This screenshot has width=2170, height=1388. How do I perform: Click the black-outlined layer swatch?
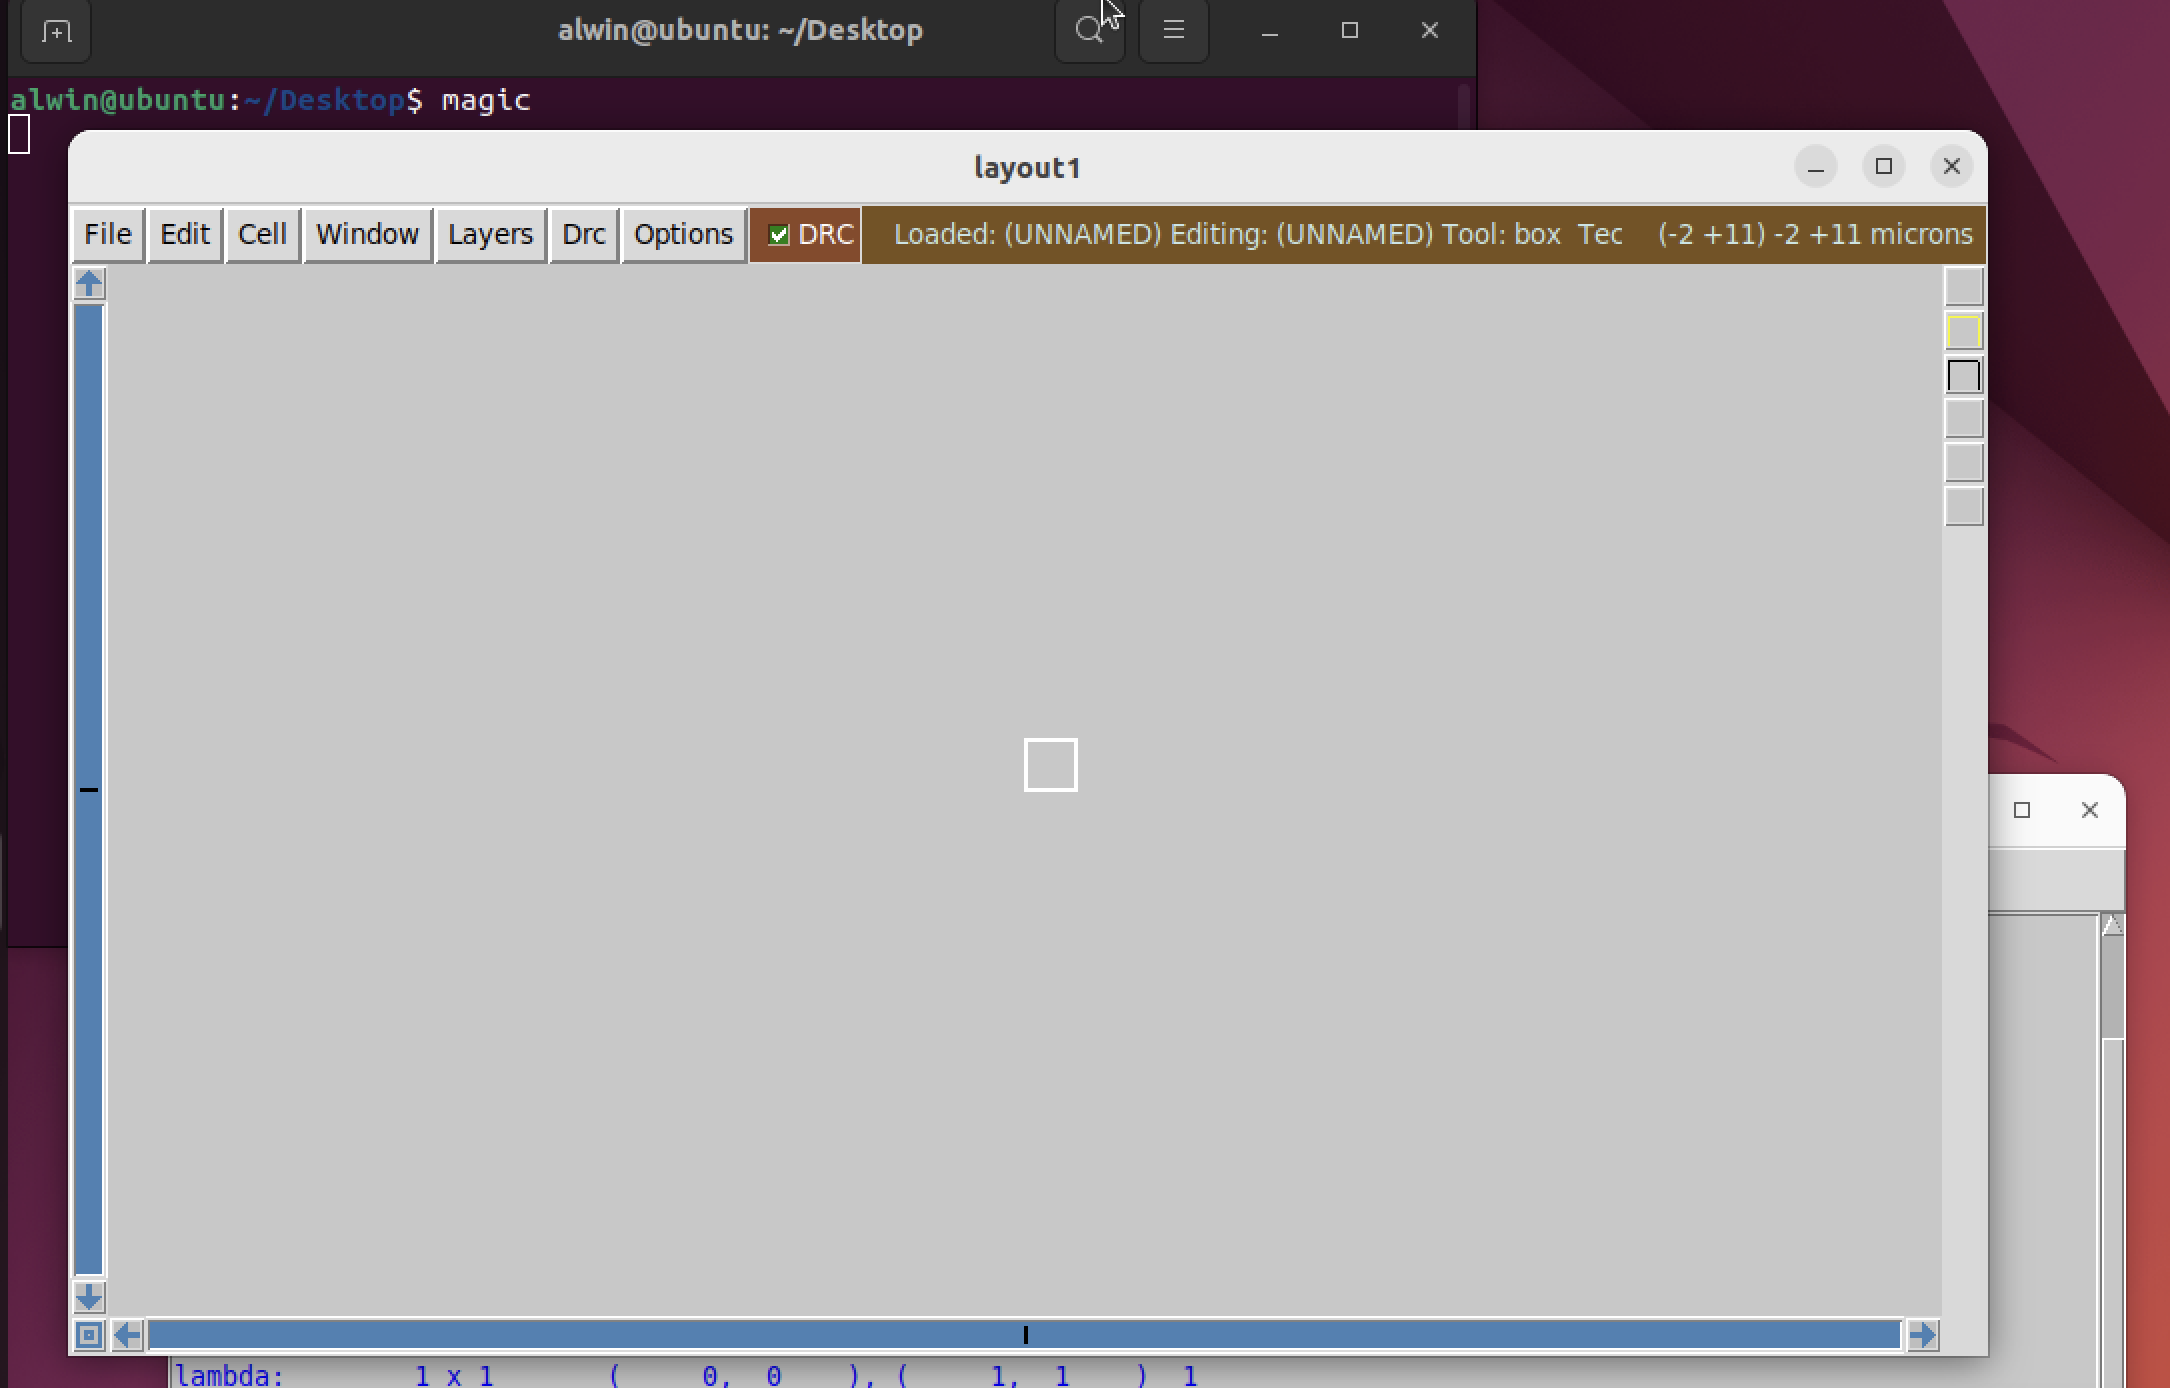point(1963,376)
